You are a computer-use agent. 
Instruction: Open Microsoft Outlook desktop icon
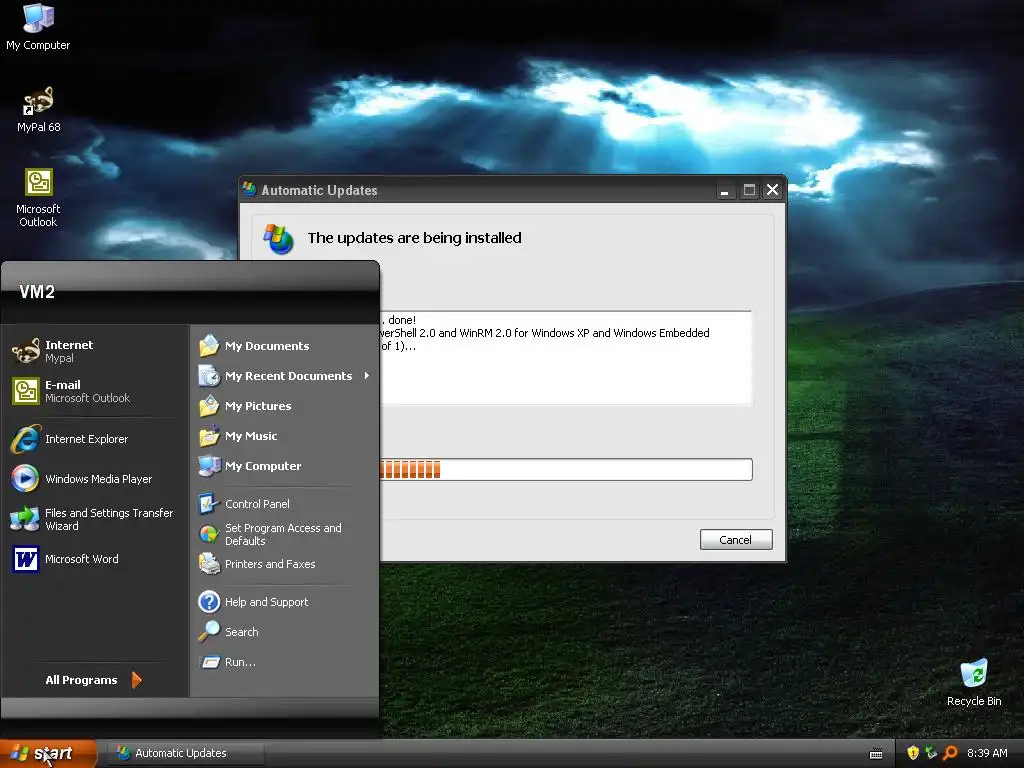click(x=38, y=198)
